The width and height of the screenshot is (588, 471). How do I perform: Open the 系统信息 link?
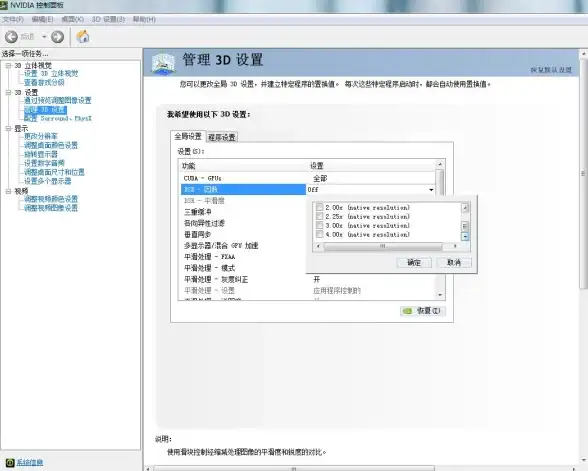(x=30, y=462)
